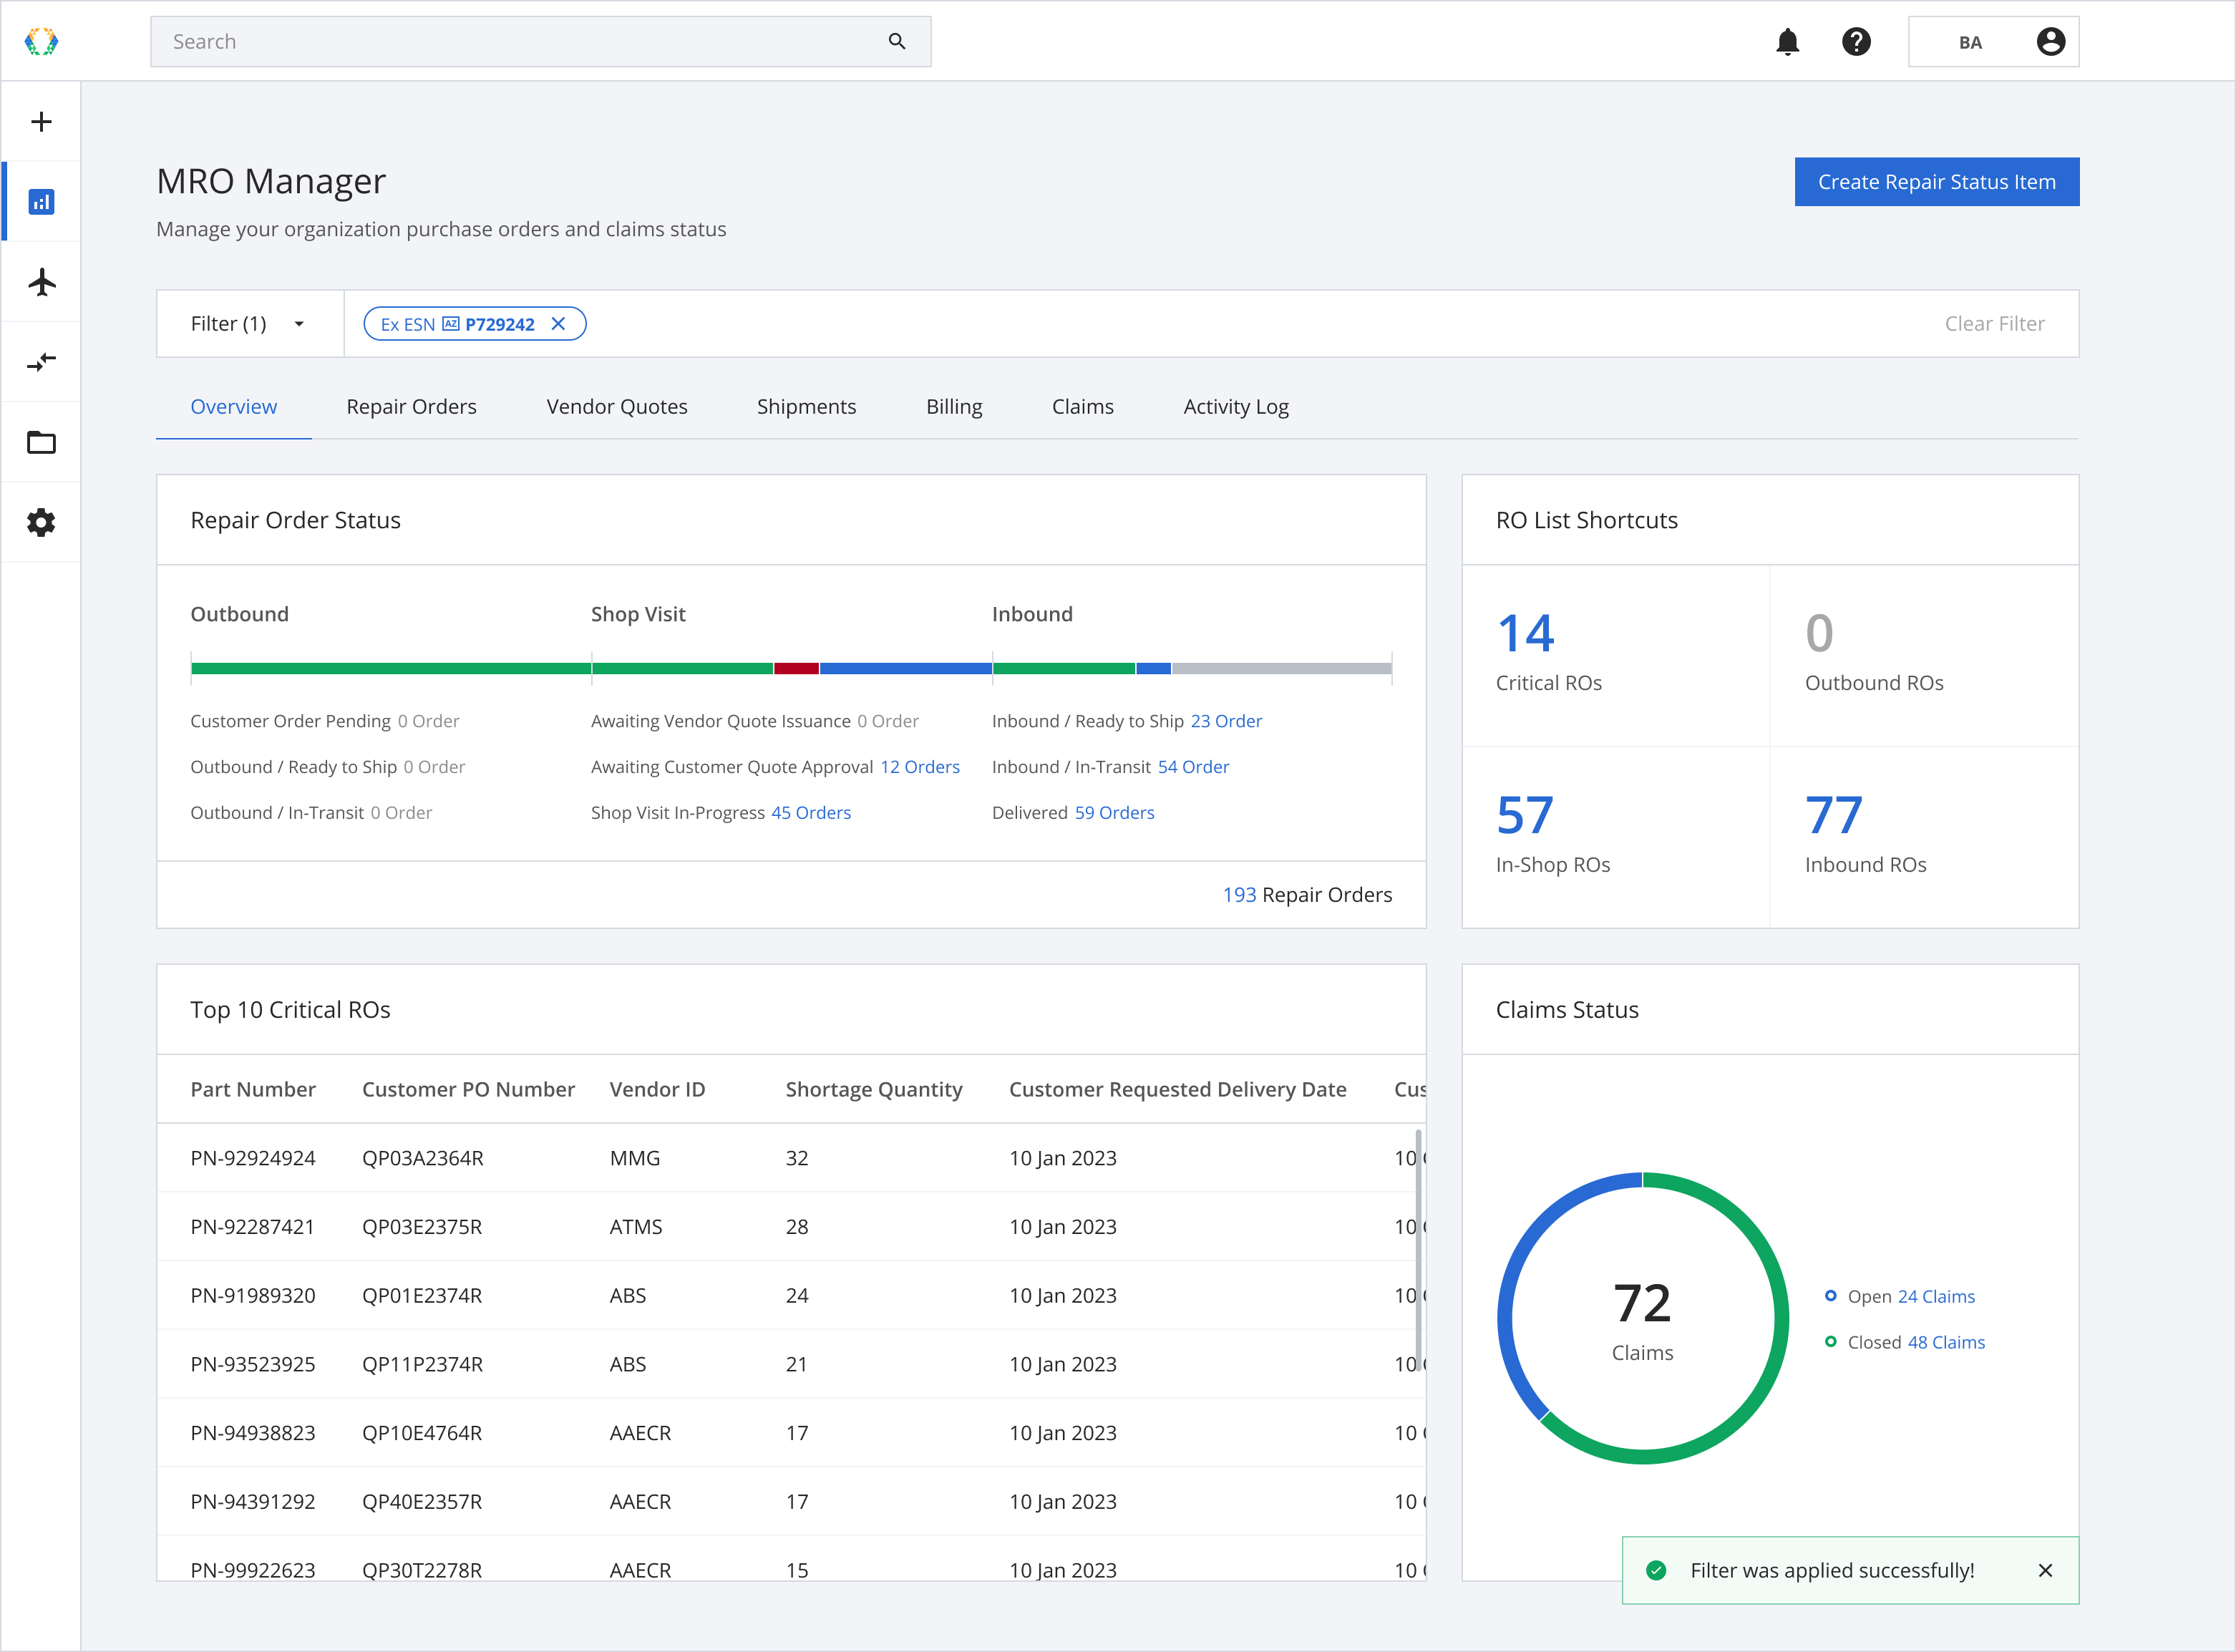Remove the Ex ESN P729242 filter chip

(558, 324)
